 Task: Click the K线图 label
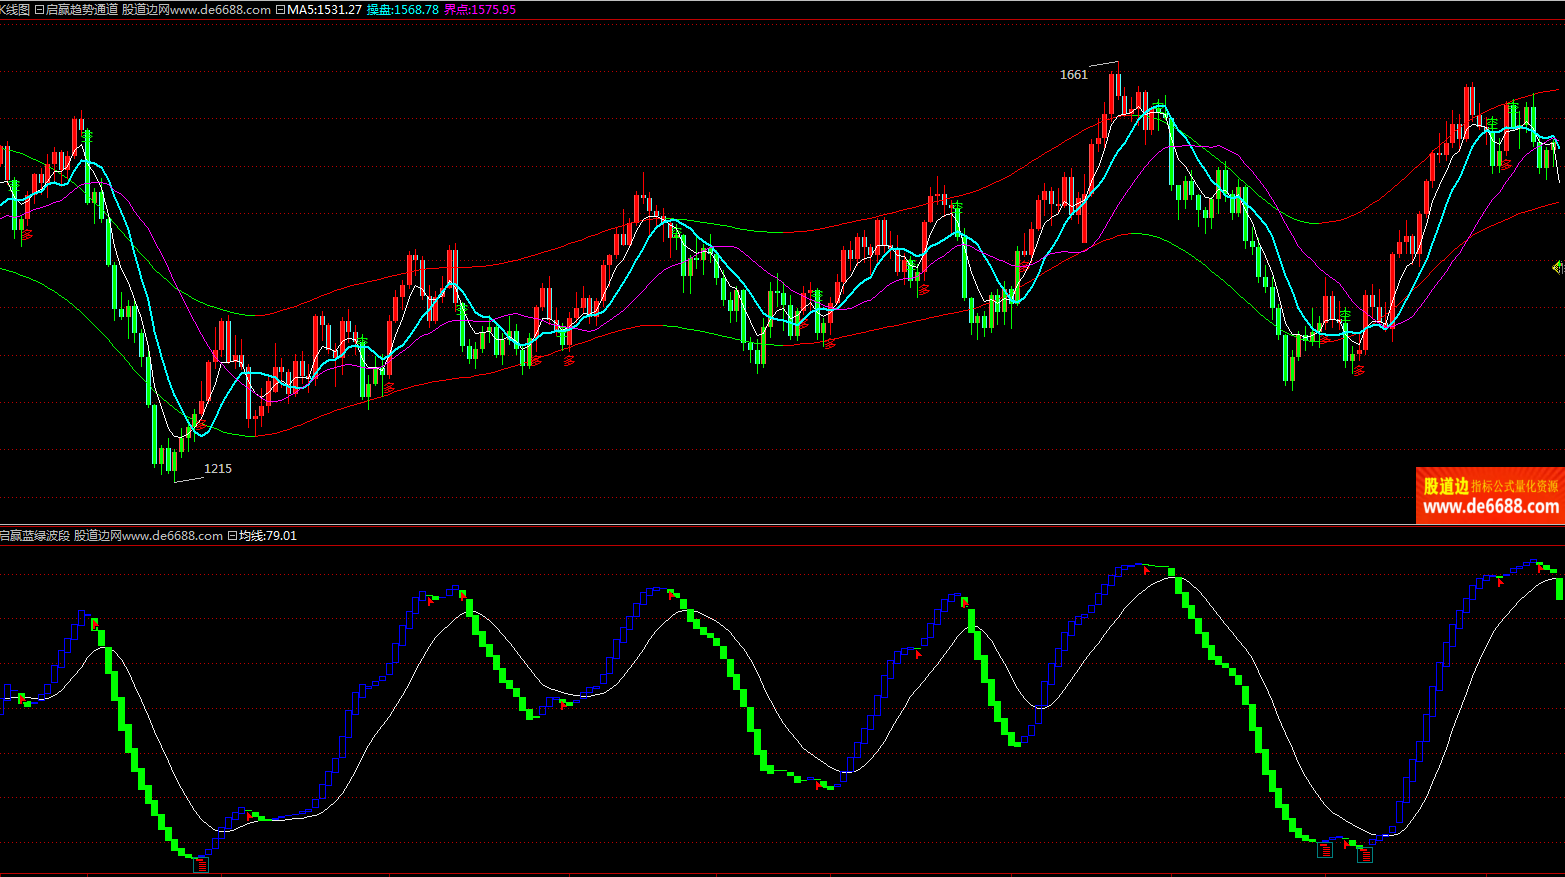point(15,10)
